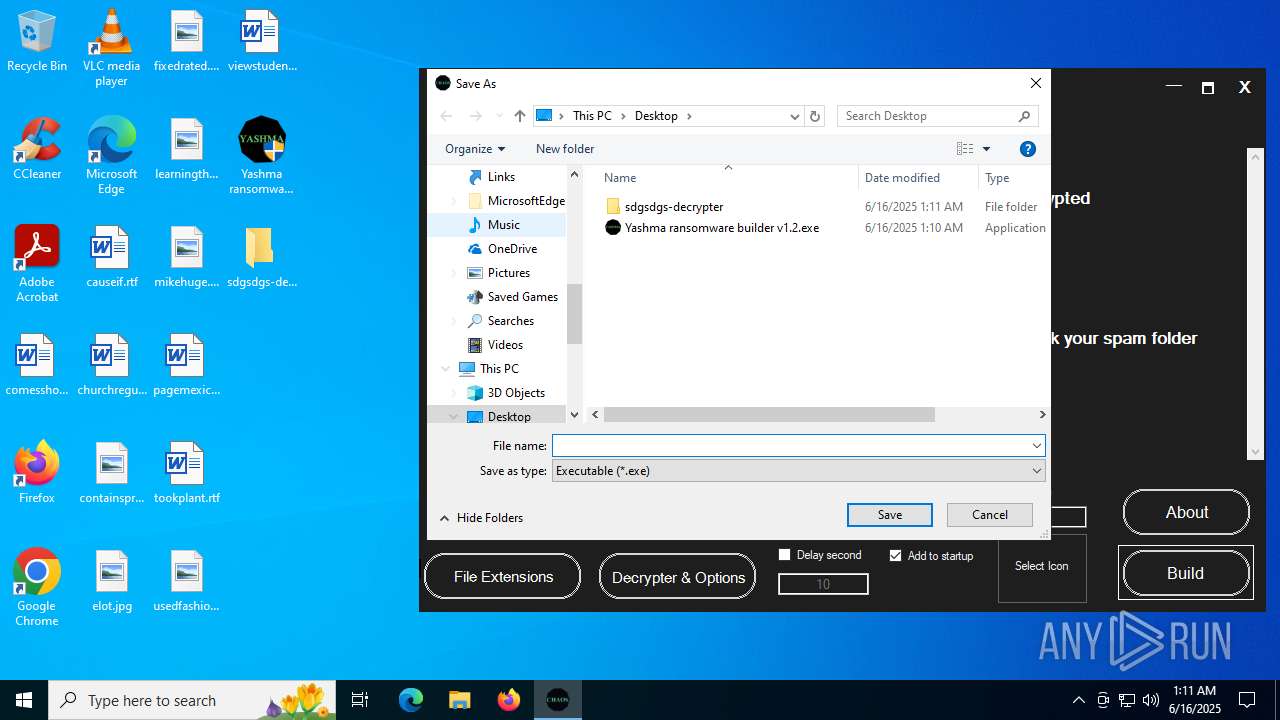
Task: Select sdgsdgs-de folder on desktop
Action: 262,257
